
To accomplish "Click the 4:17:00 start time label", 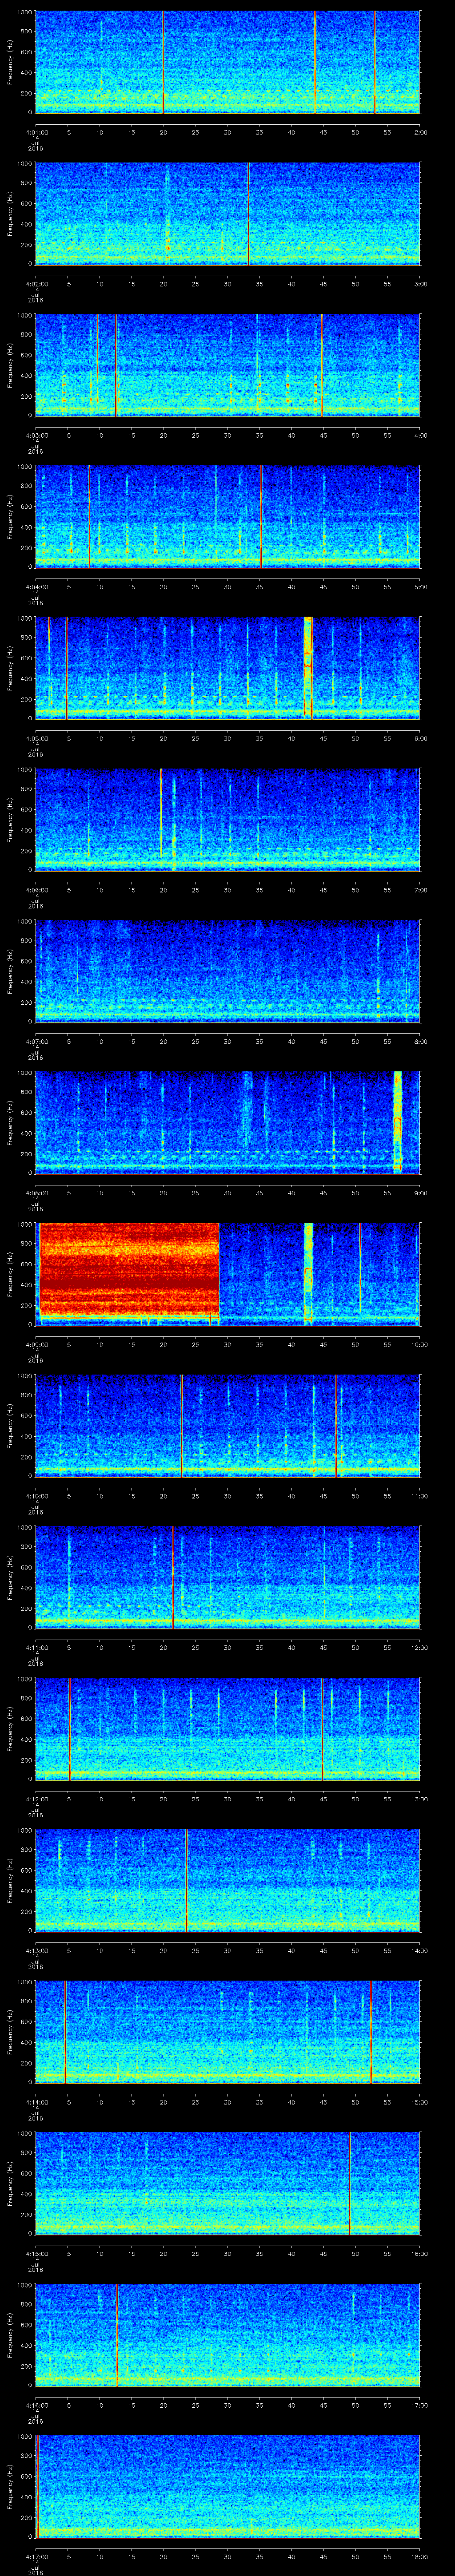I will [x=36, y=2556].
